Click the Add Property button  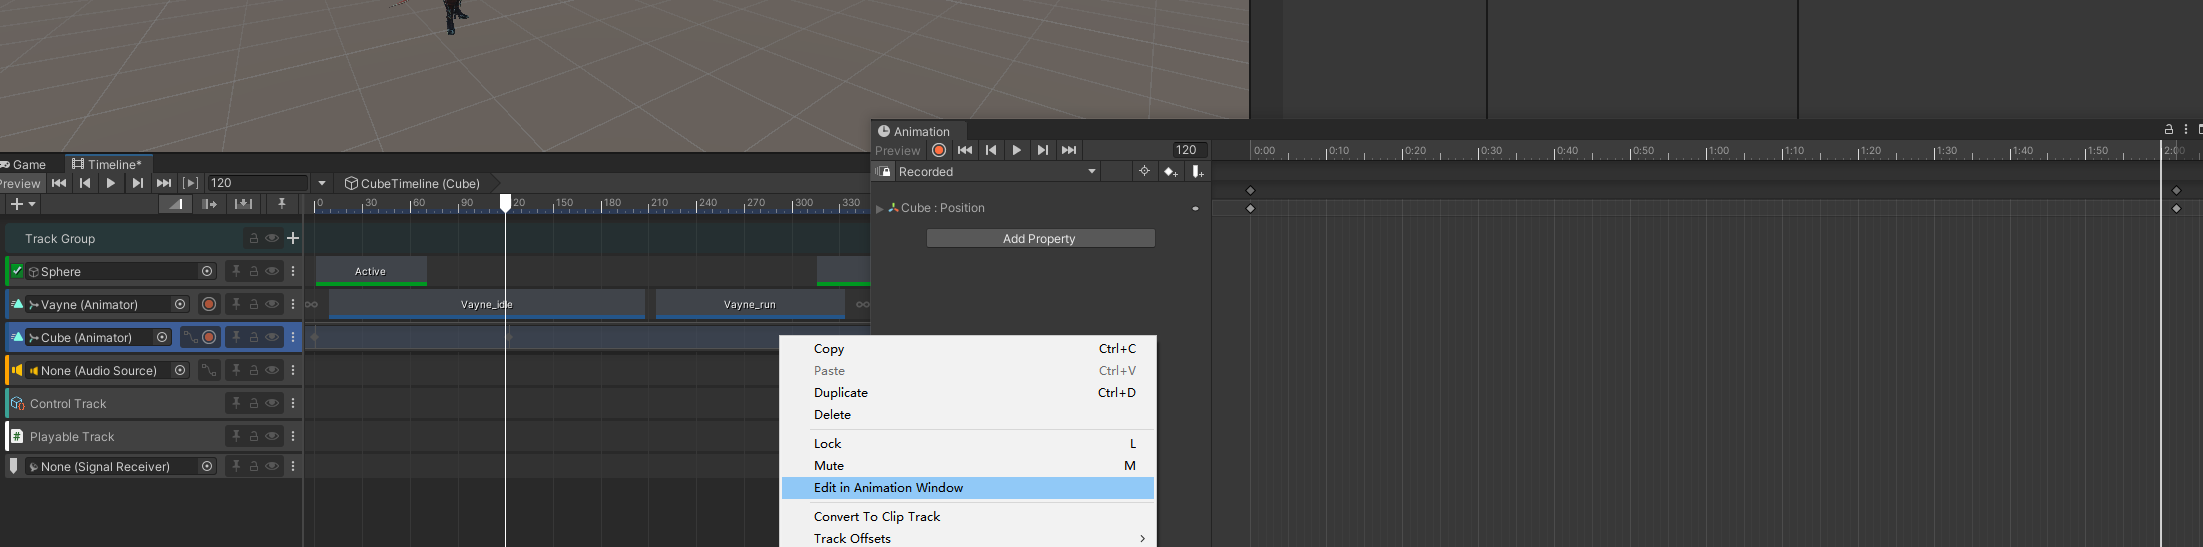pos(1040,238)
